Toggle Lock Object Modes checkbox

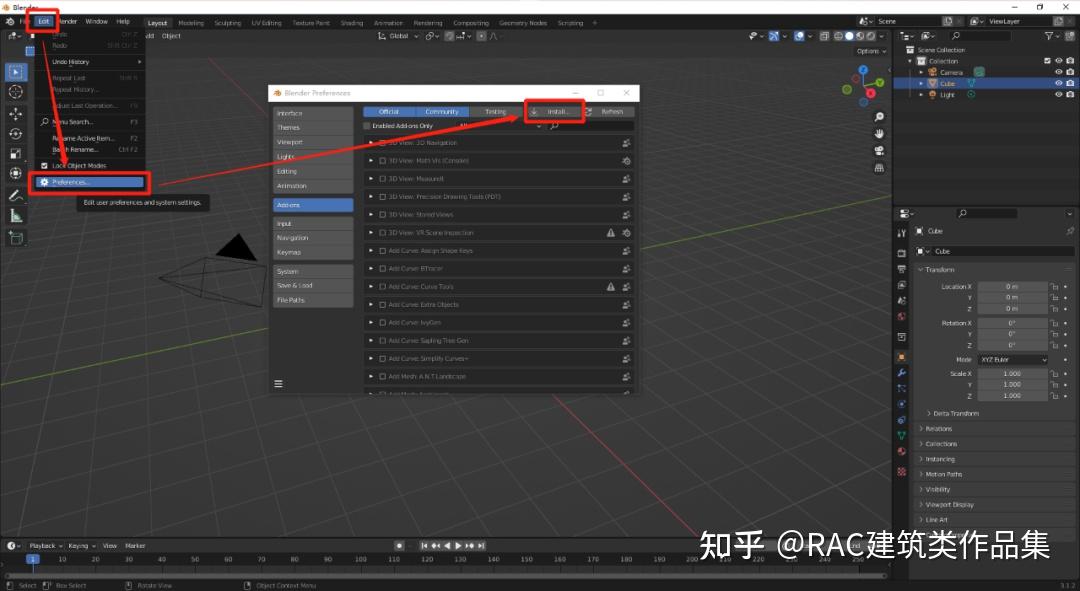point(45,165)
